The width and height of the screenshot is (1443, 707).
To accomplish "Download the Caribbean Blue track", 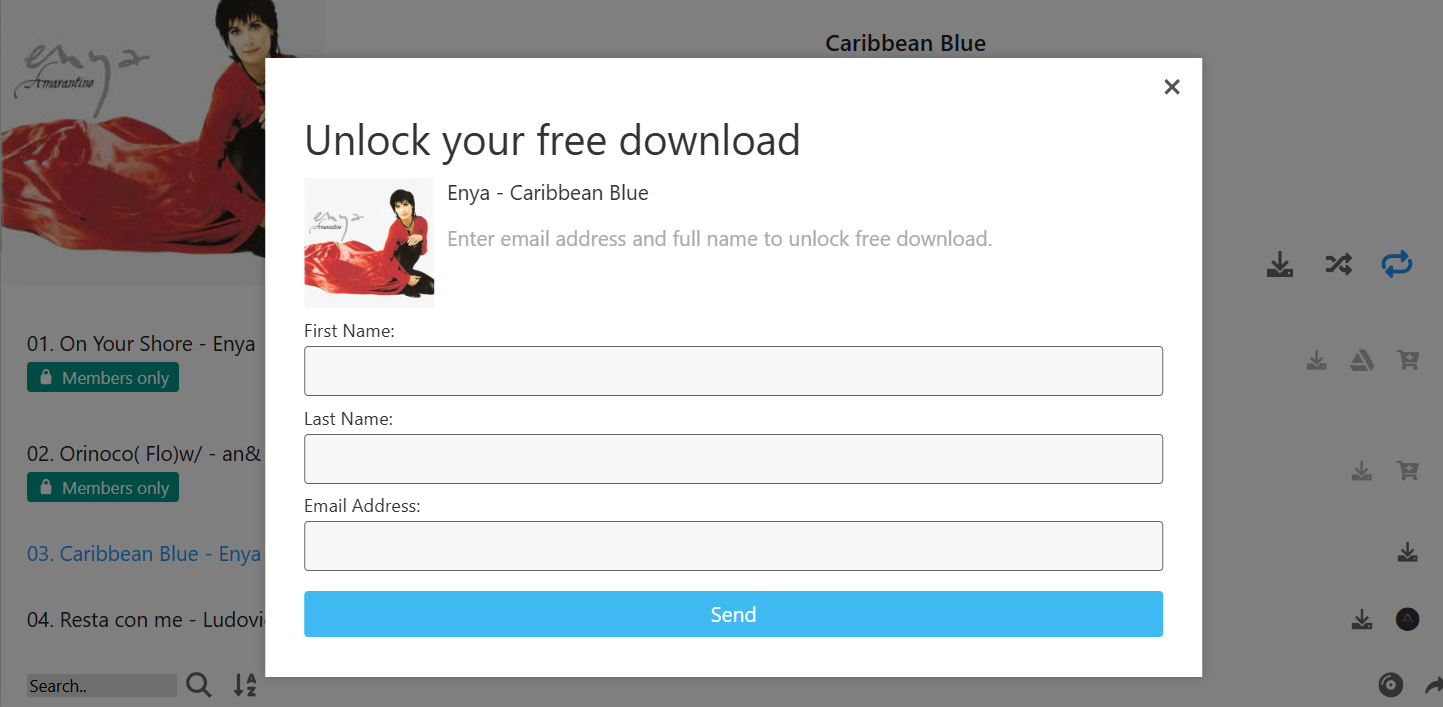I will click(x=1407, y=552).
